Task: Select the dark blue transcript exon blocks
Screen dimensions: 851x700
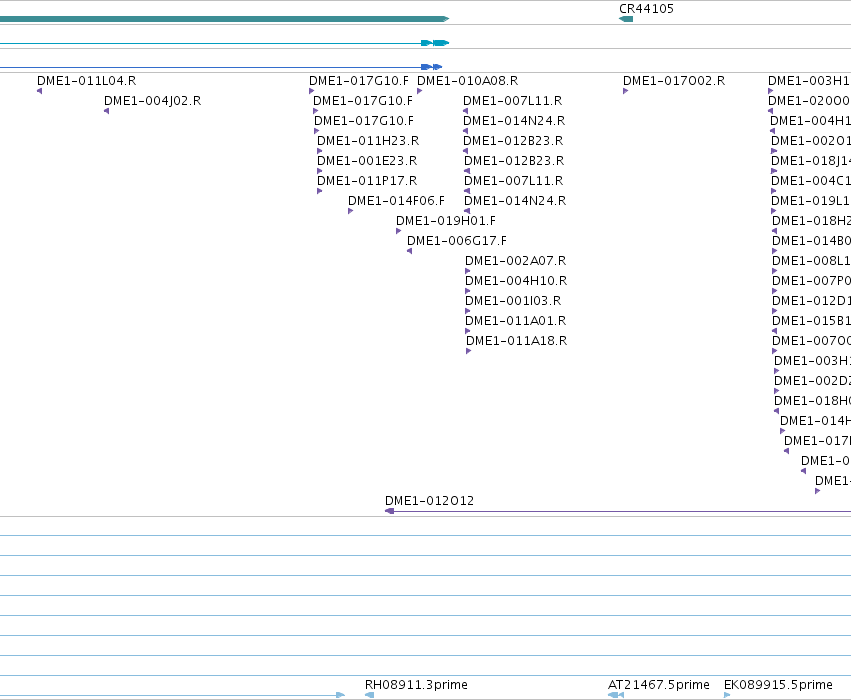Action: pos(431,67)
